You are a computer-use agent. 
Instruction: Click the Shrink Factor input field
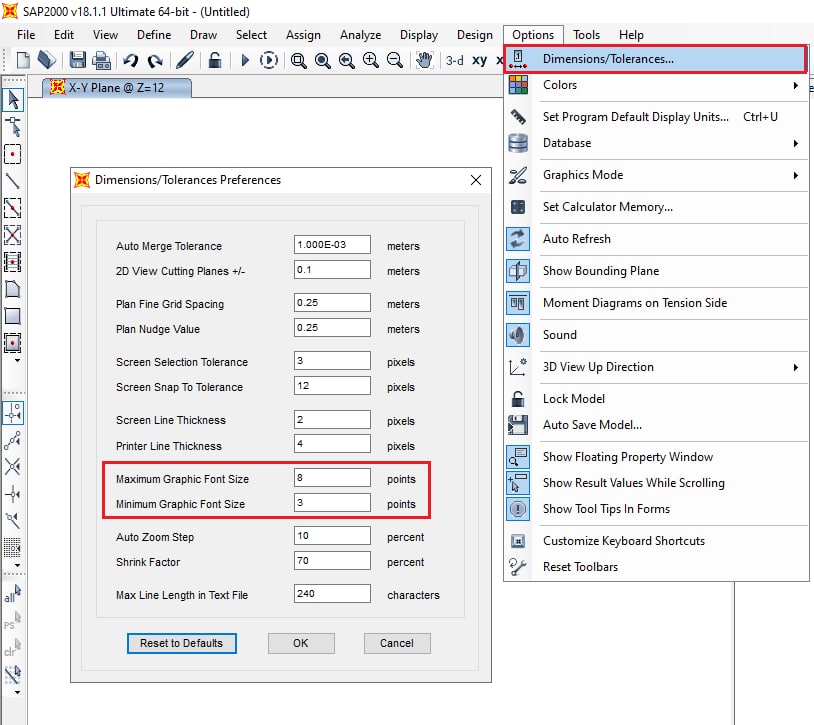pyautogui.click(x=332, y=560)
